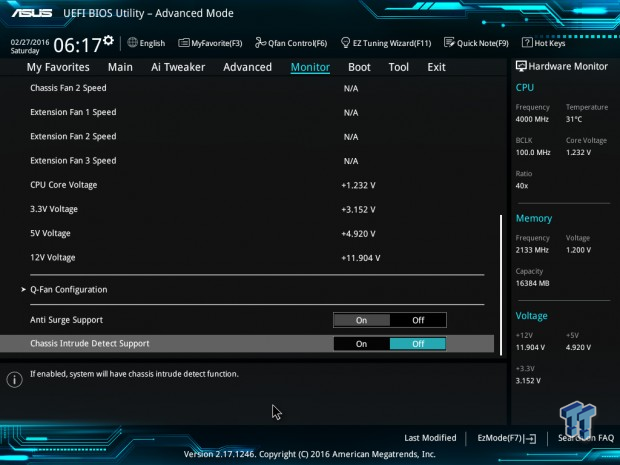Click the 4000 MHz CPU frequency value
The height and width of the screenshot is (465, 620).
pyautogui.click(x=532, y=119)
